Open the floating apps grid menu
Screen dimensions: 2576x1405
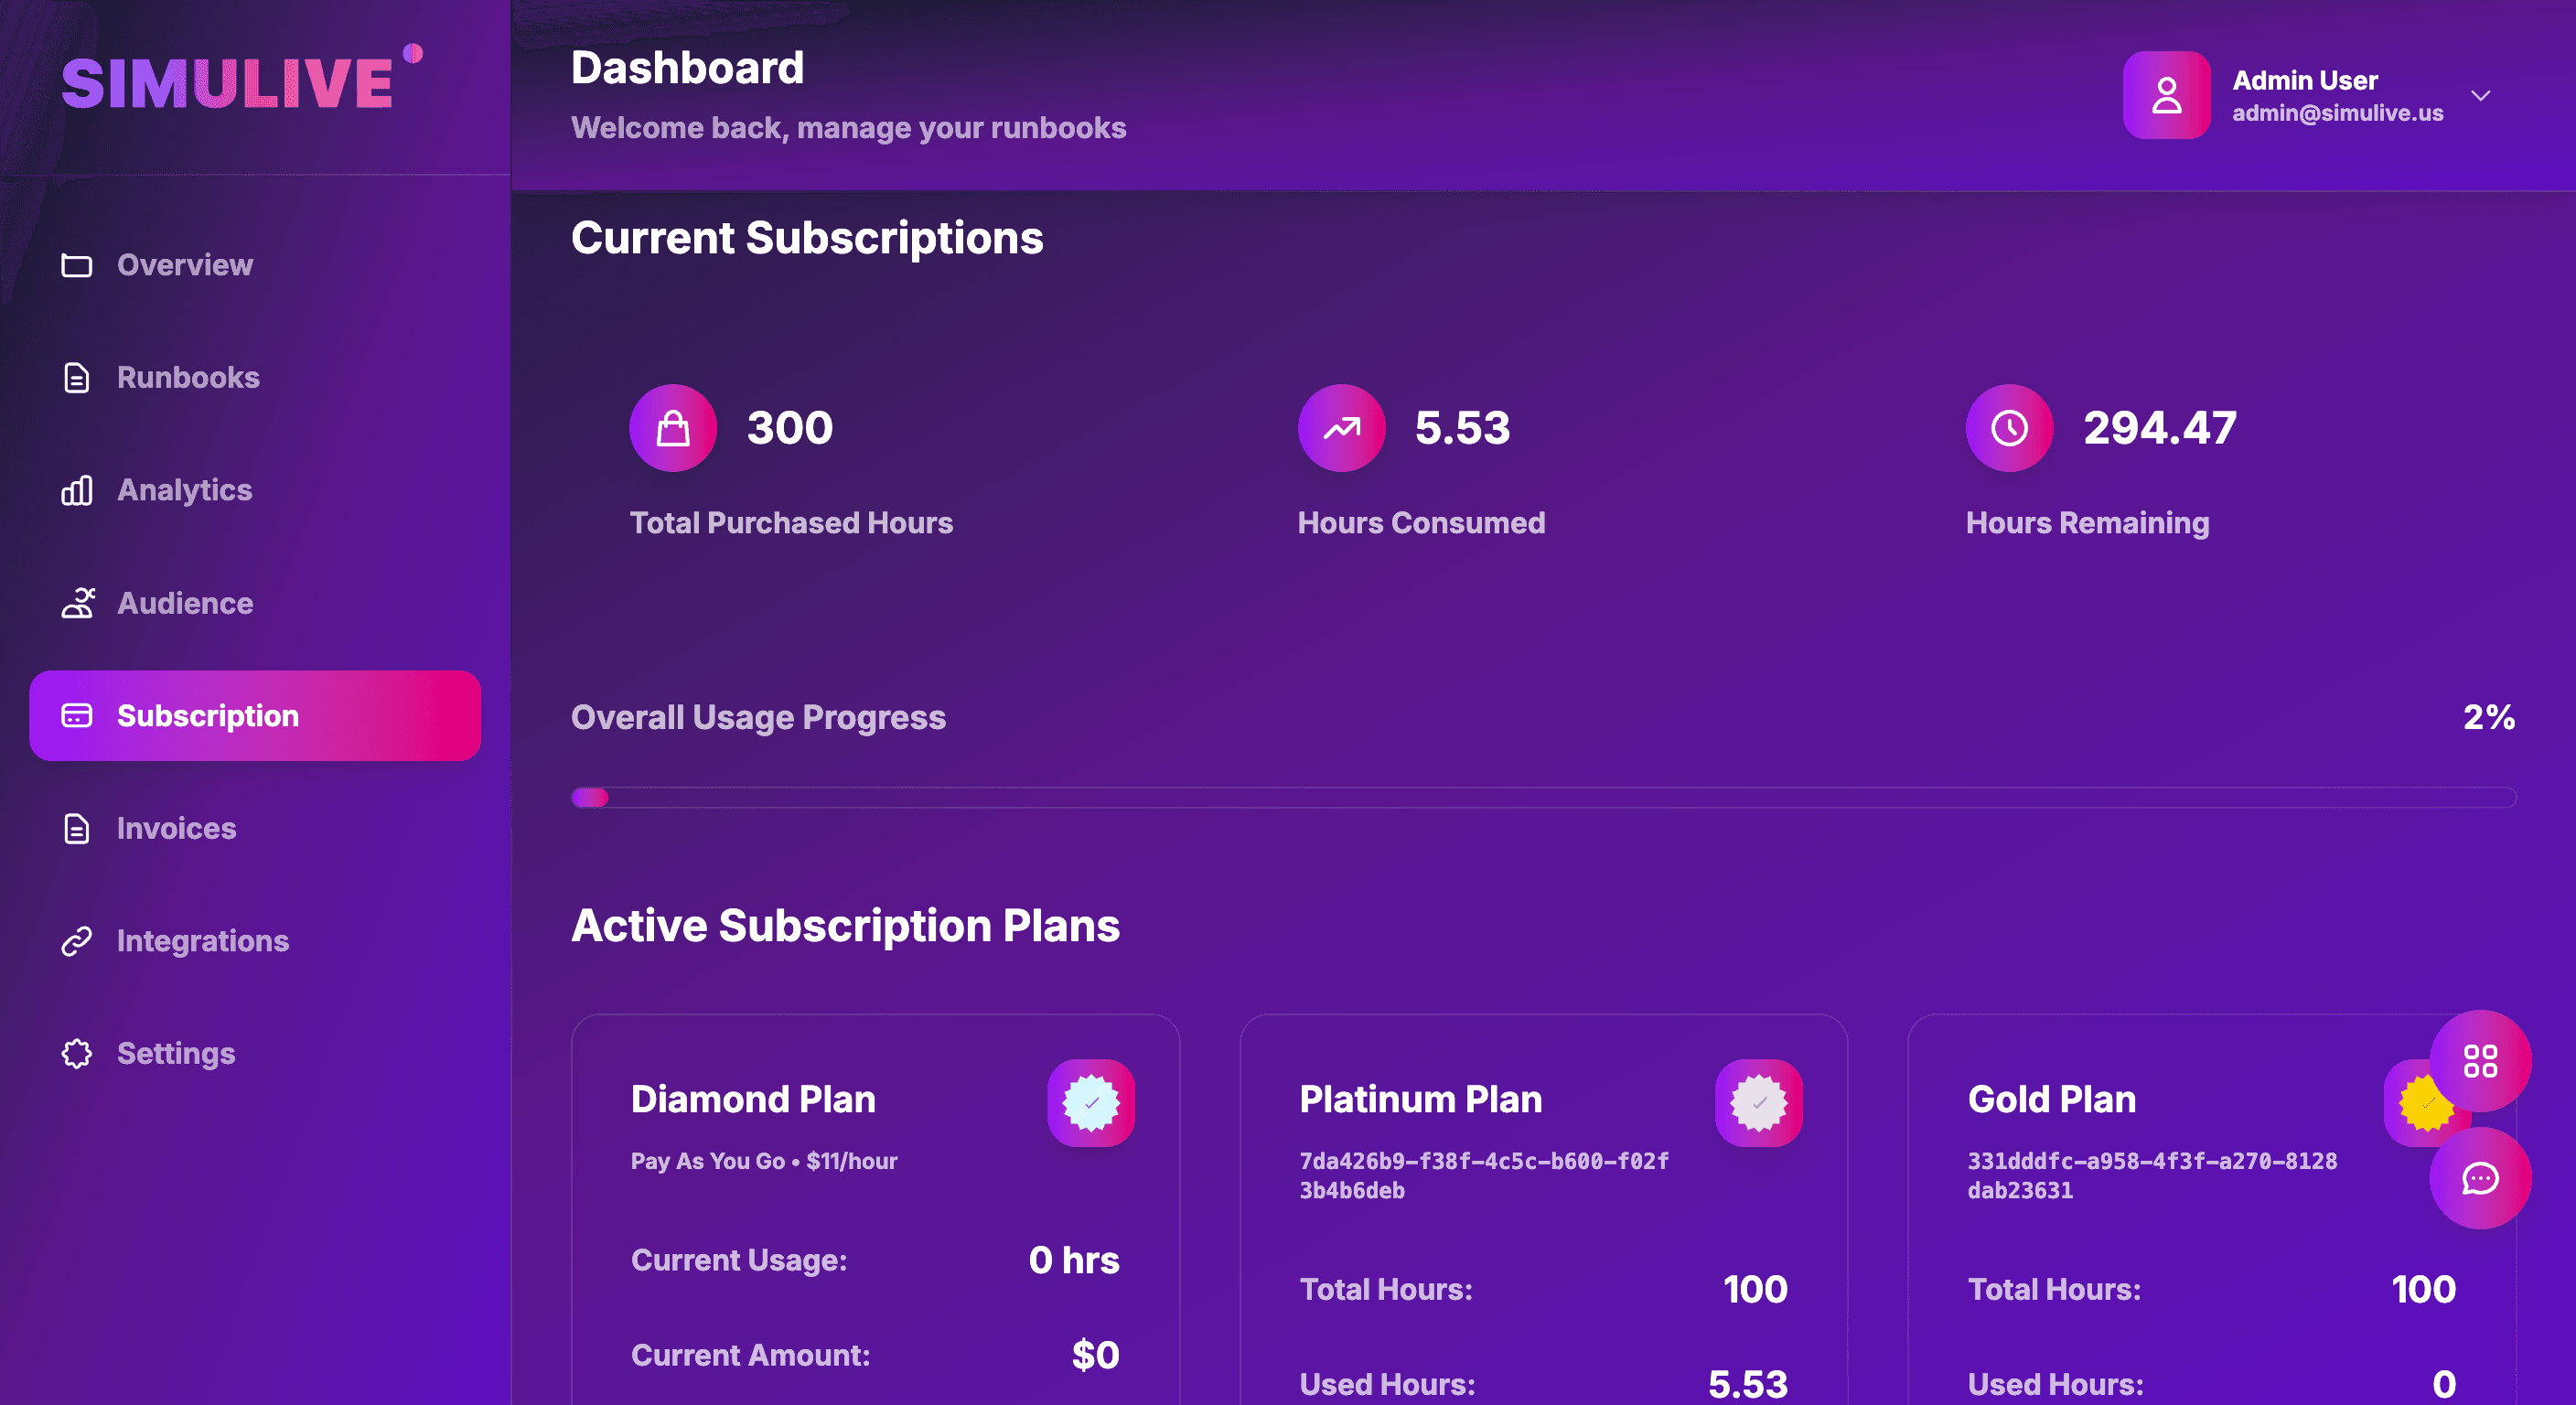tap(2483, 1059)
